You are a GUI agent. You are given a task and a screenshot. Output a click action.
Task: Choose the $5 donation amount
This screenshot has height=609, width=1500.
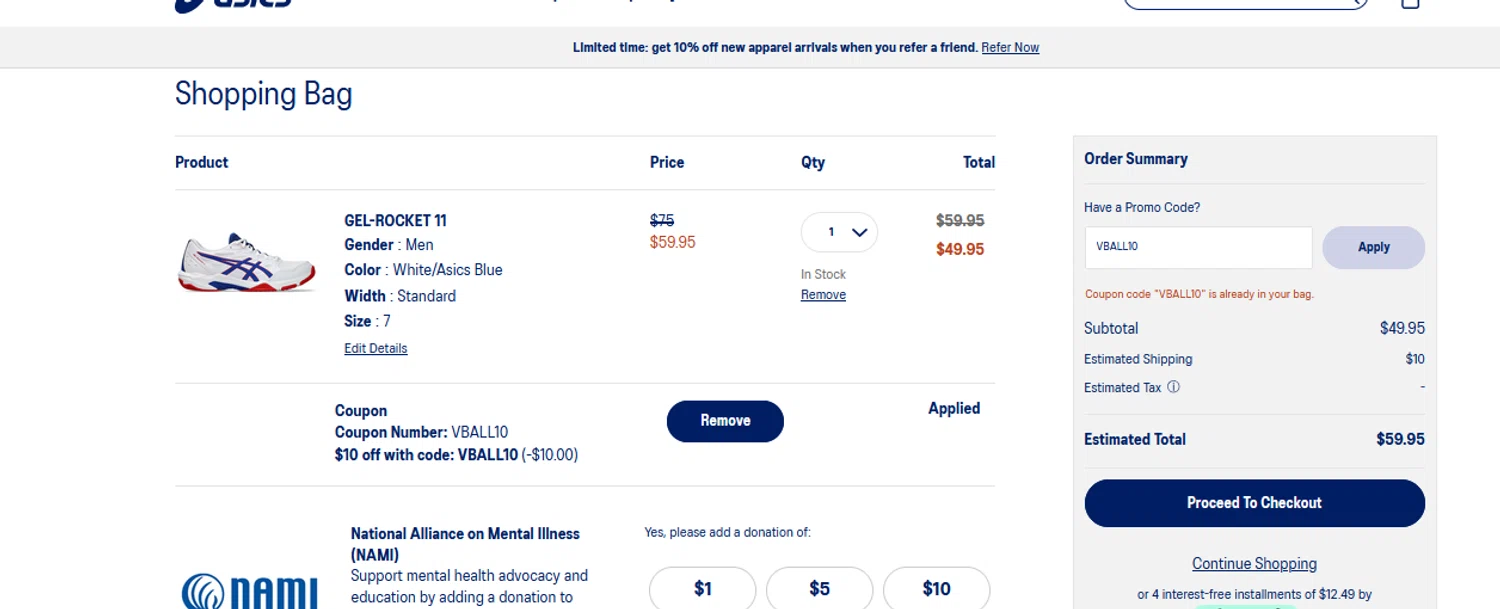point(819,589)
